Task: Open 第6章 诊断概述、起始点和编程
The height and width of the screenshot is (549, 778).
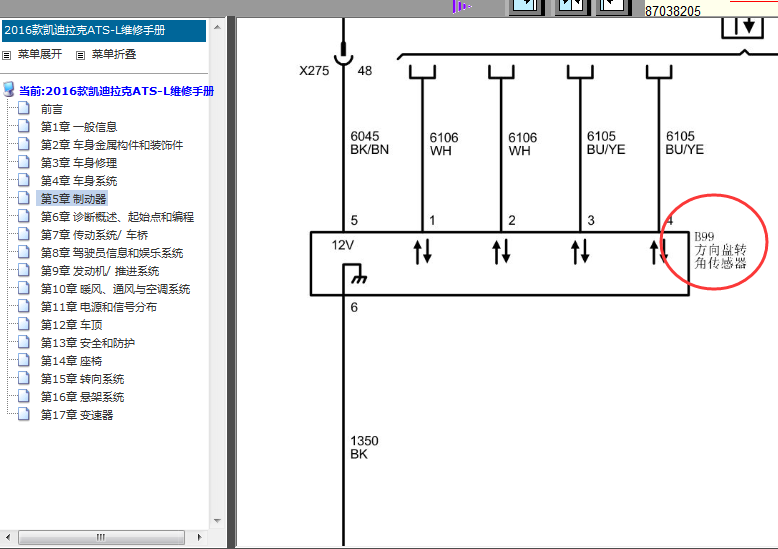Action: pos(117,217)
